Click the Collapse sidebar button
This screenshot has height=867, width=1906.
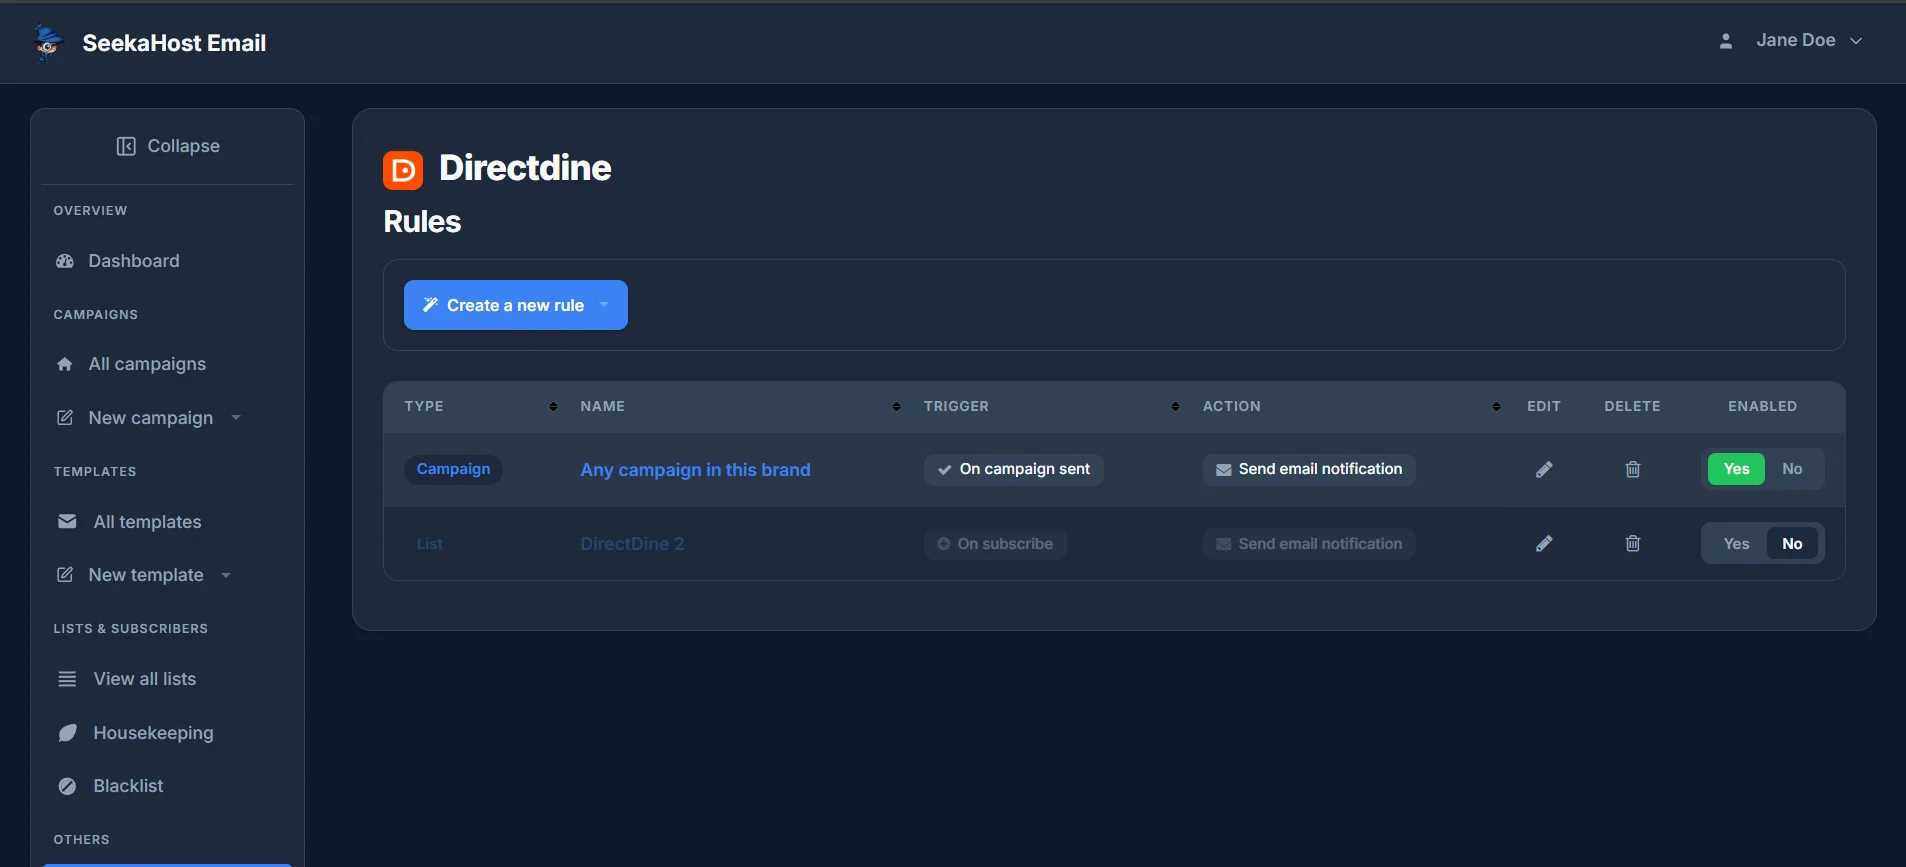coord(168,146)
